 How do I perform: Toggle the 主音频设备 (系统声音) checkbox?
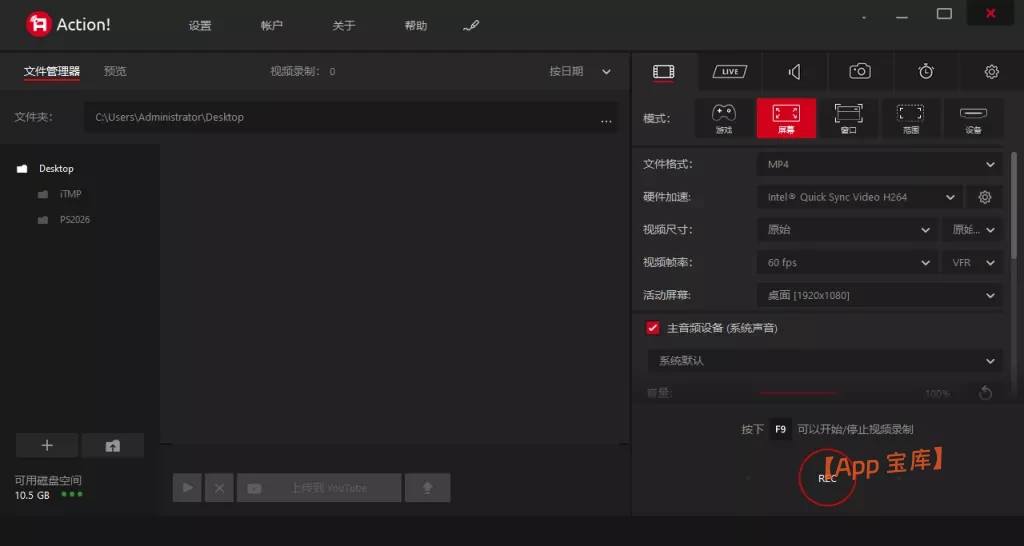pyautogui.click(x=652, y=328)
